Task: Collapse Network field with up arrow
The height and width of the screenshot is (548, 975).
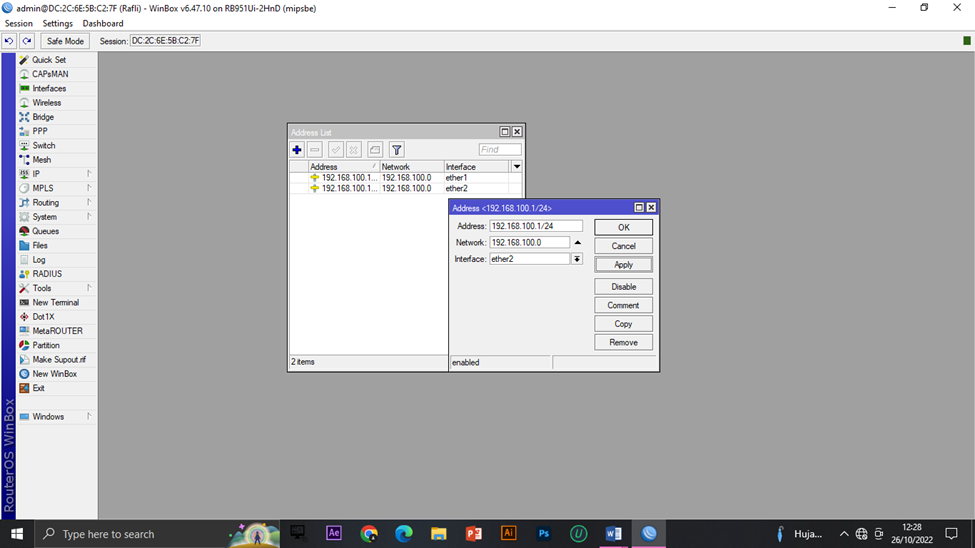Action: pos(578,243)
